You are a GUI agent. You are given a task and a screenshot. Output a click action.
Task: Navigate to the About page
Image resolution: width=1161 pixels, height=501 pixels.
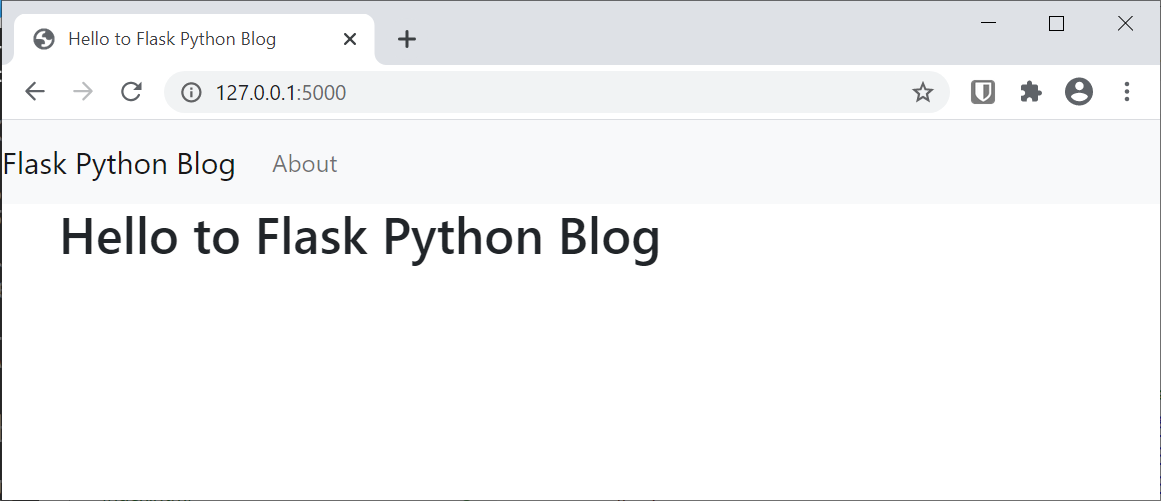305,164
